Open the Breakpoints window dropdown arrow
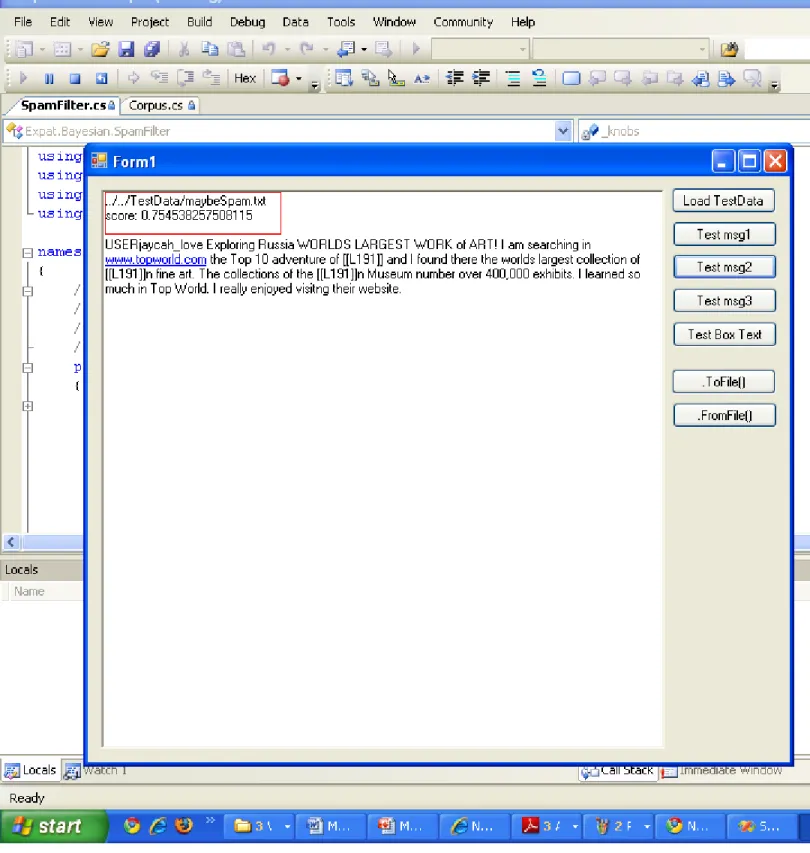 tap(299, 78)
